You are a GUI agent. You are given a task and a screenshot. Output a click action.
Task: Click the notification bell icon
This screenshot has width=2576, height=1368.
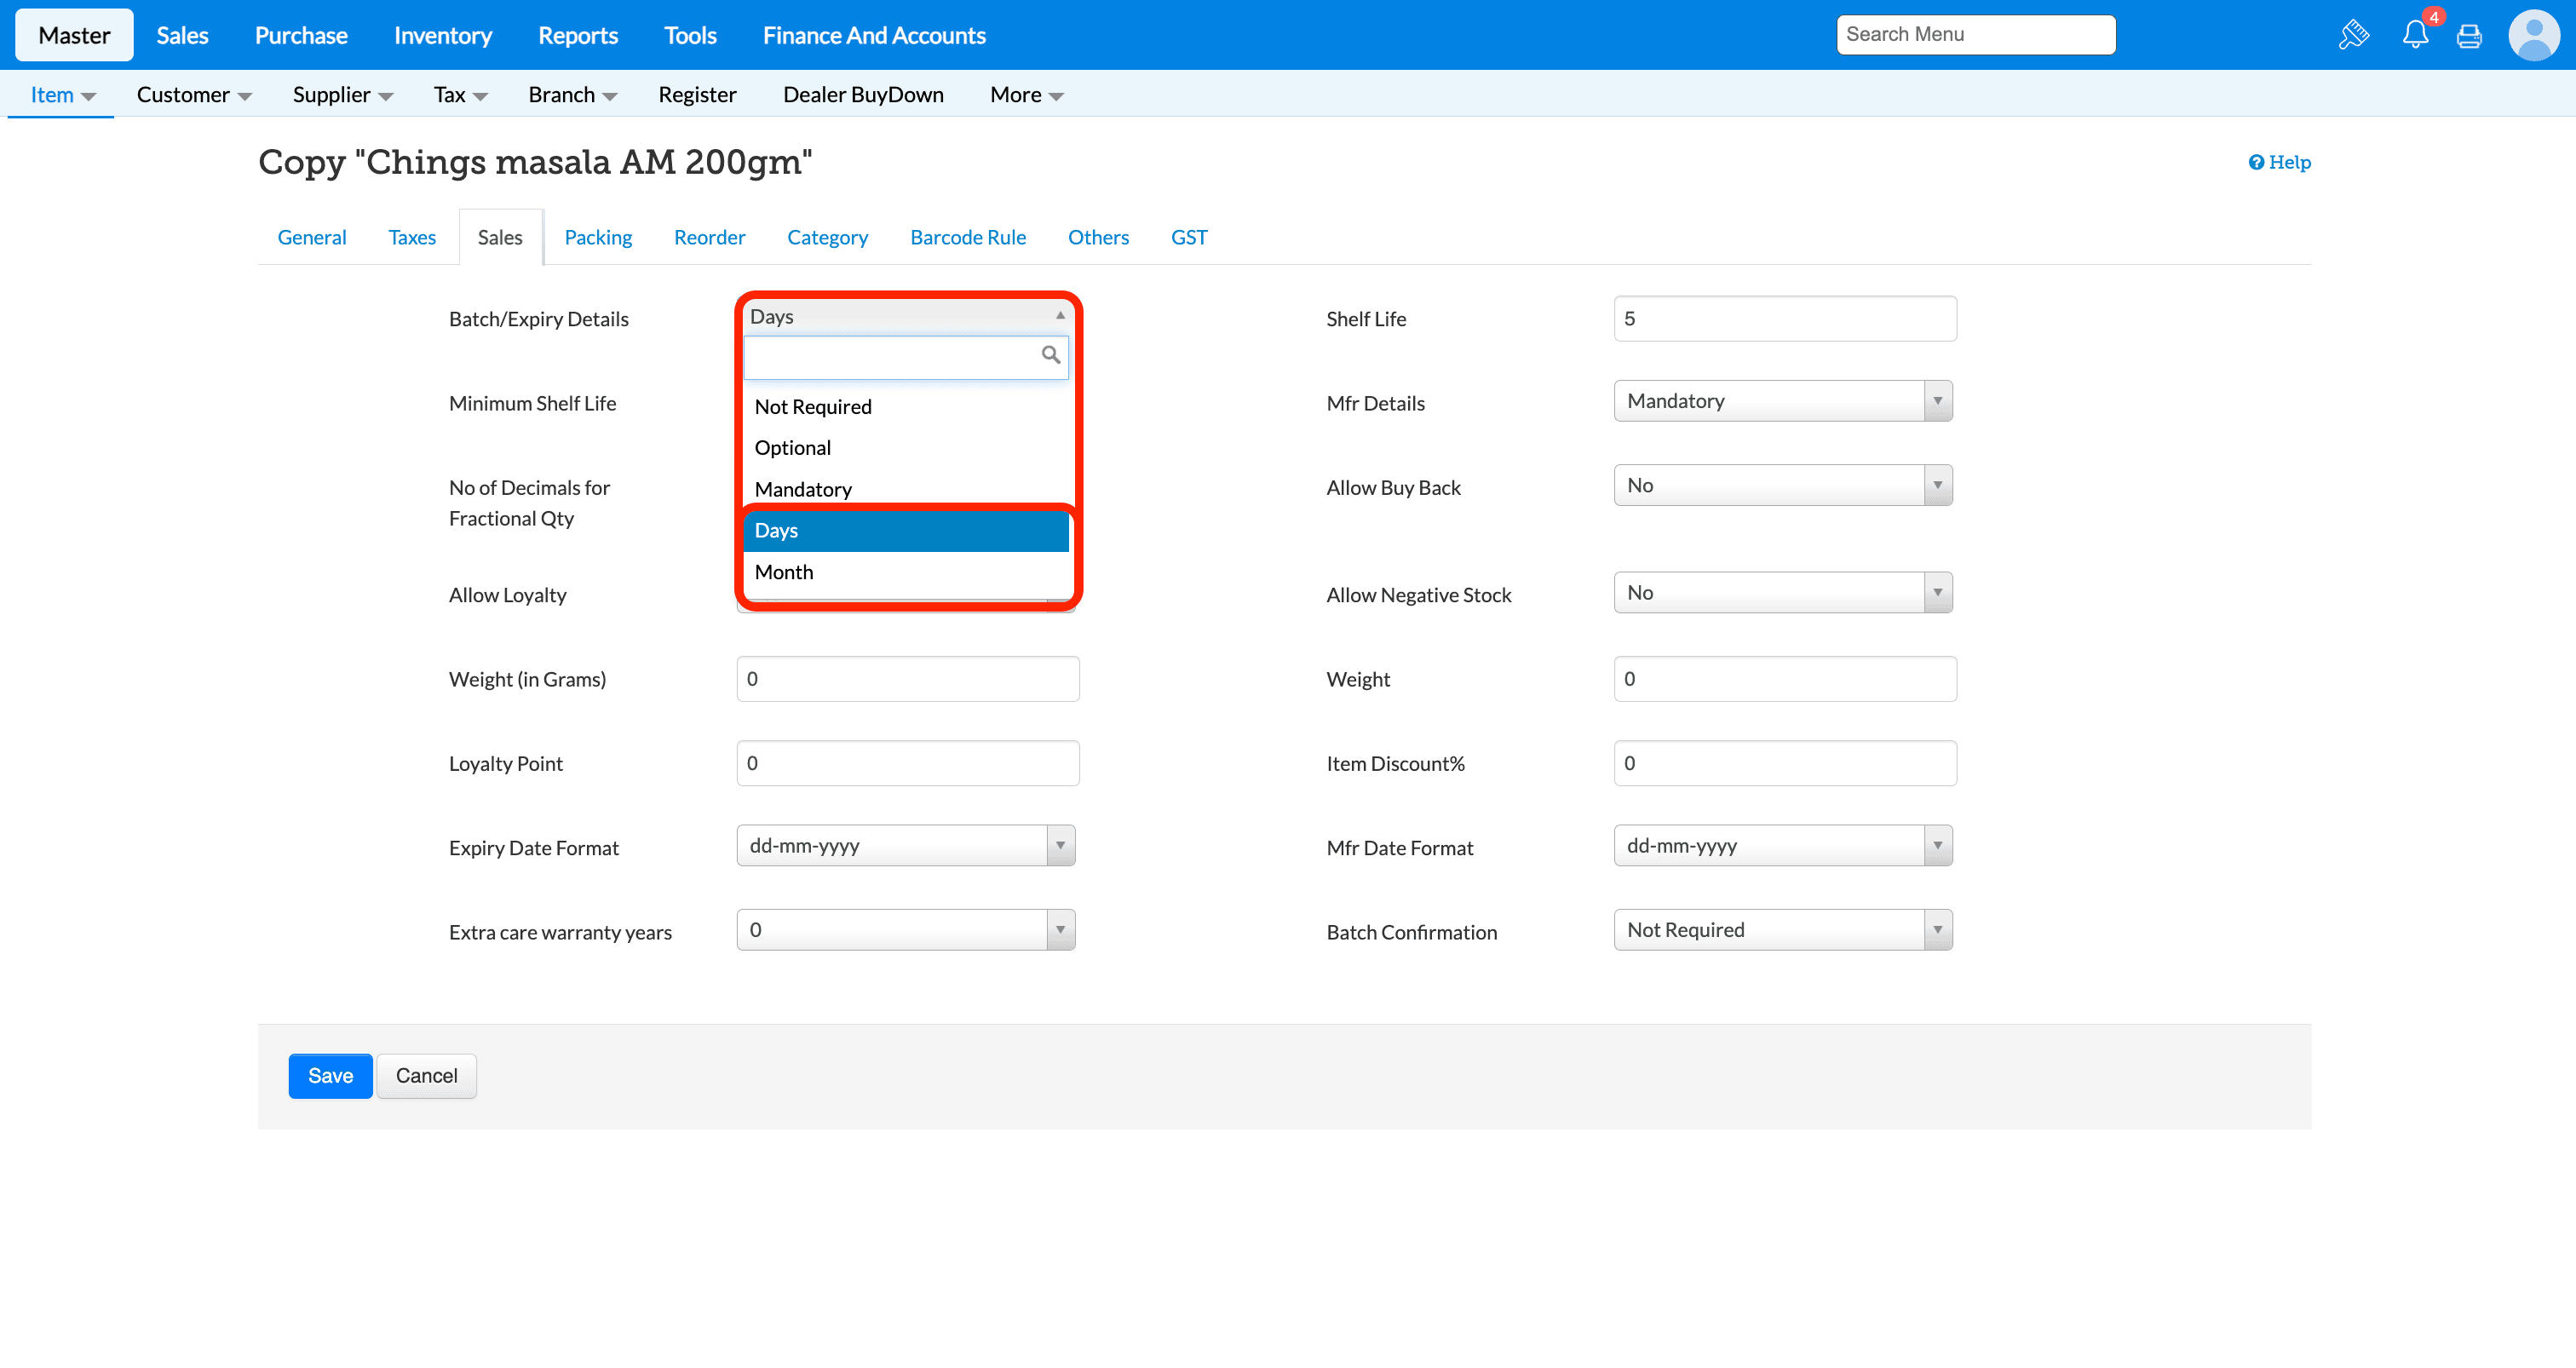(2415, 36)
